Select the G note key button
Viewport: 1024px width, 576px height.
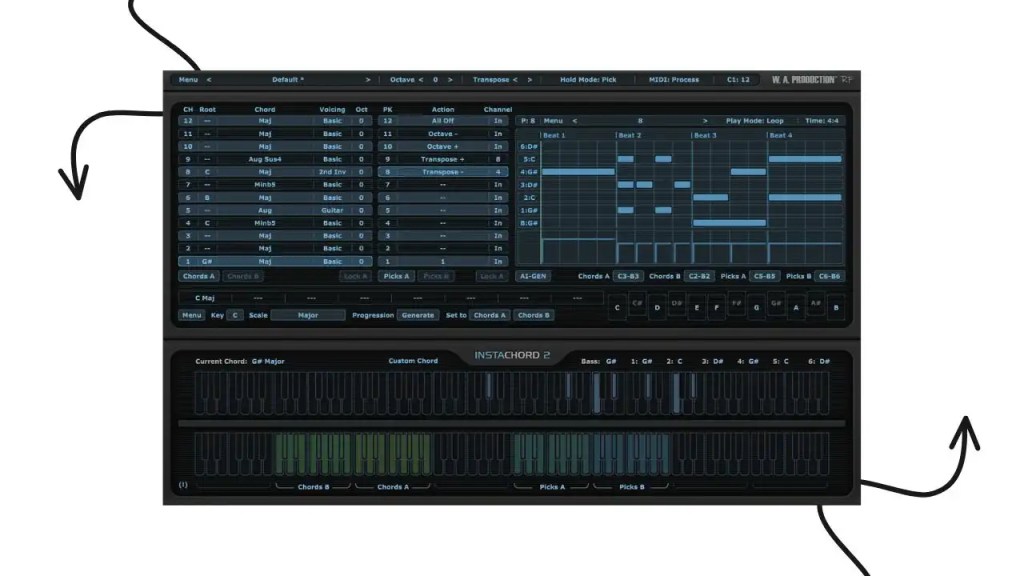756,308
